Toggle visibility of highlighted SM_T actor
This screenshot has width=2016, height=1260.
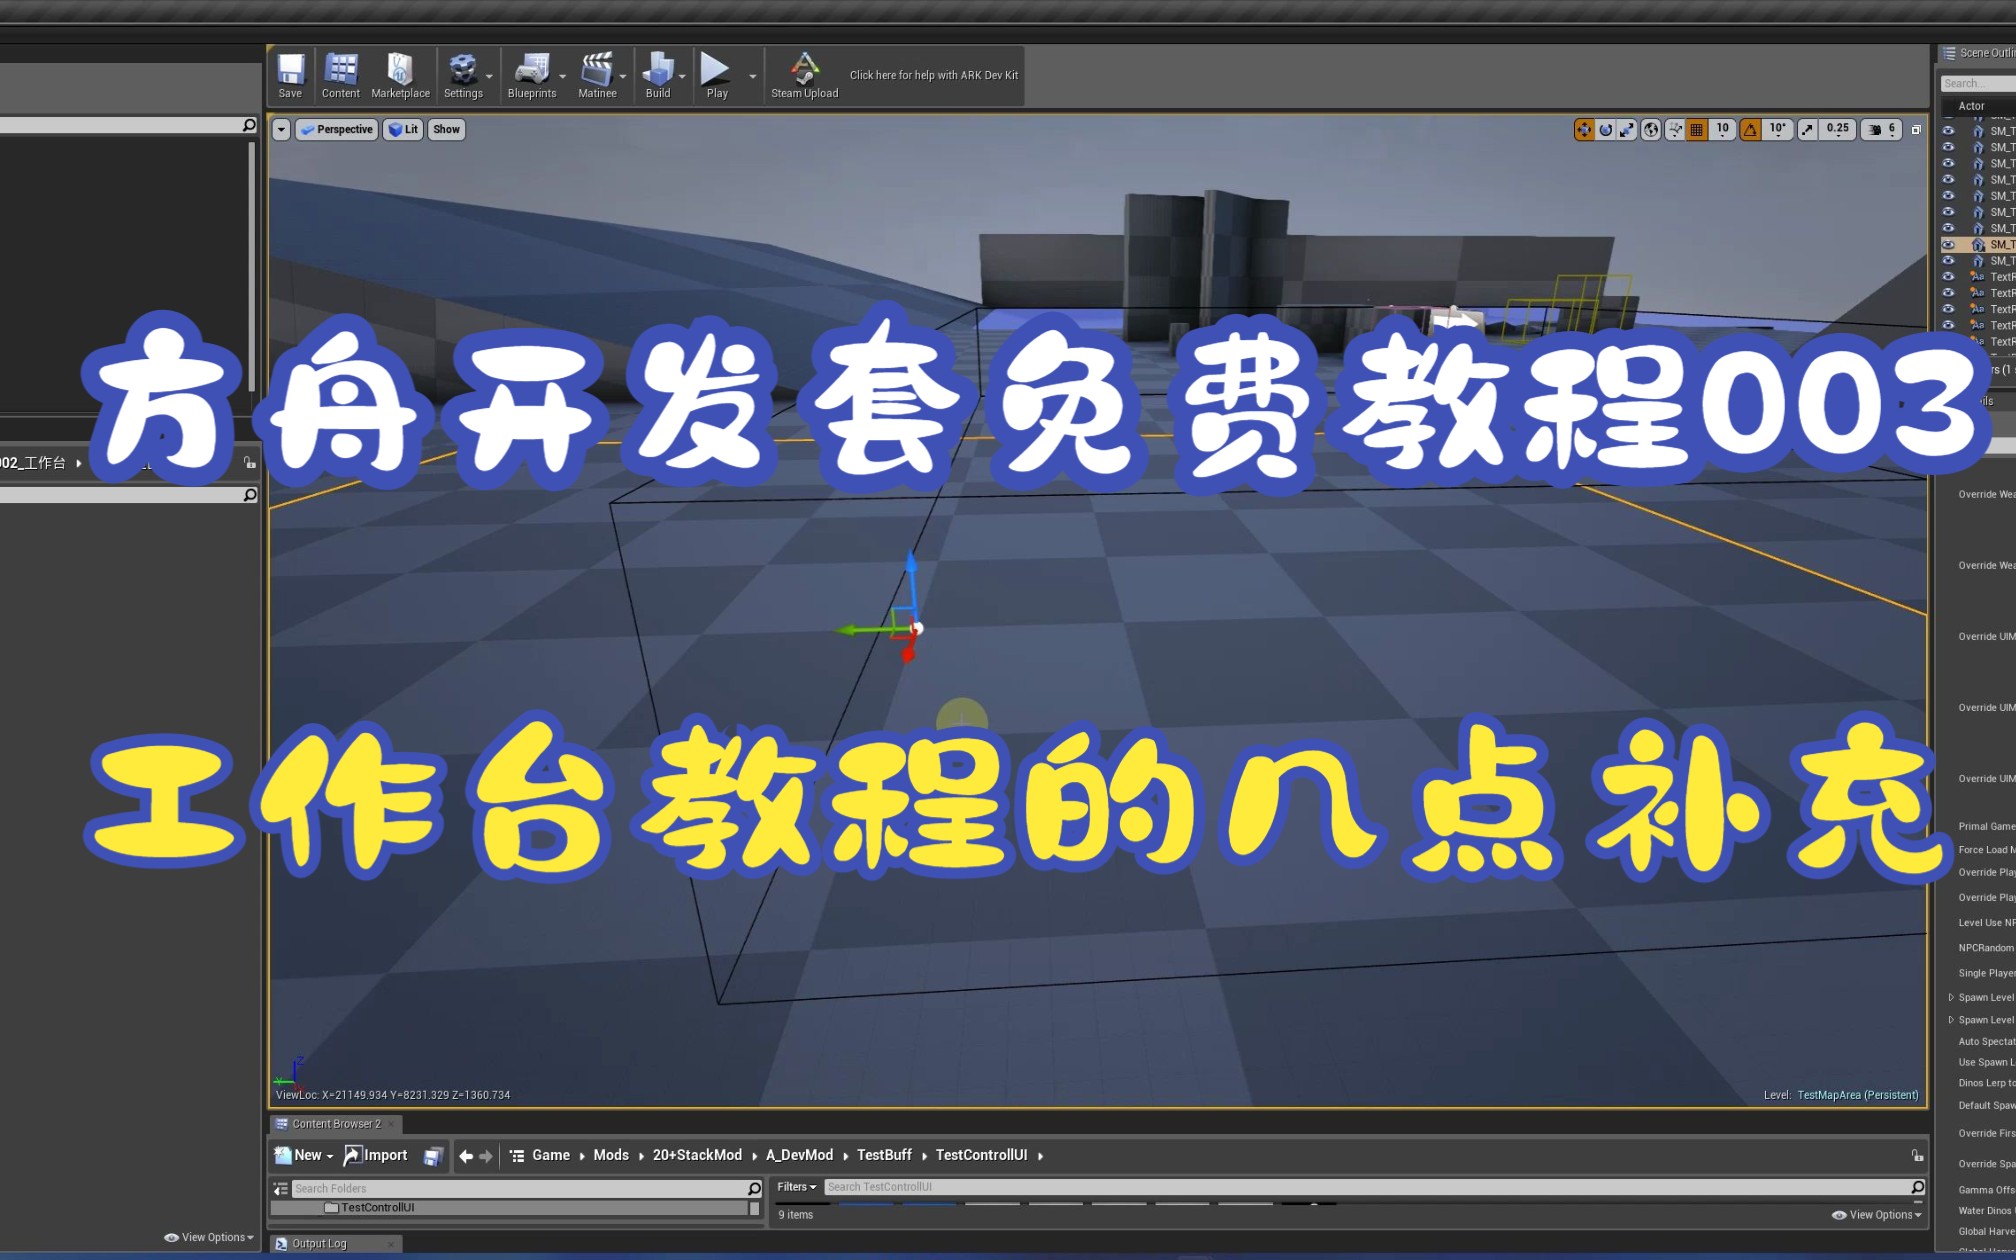(x=1948, y=244)
